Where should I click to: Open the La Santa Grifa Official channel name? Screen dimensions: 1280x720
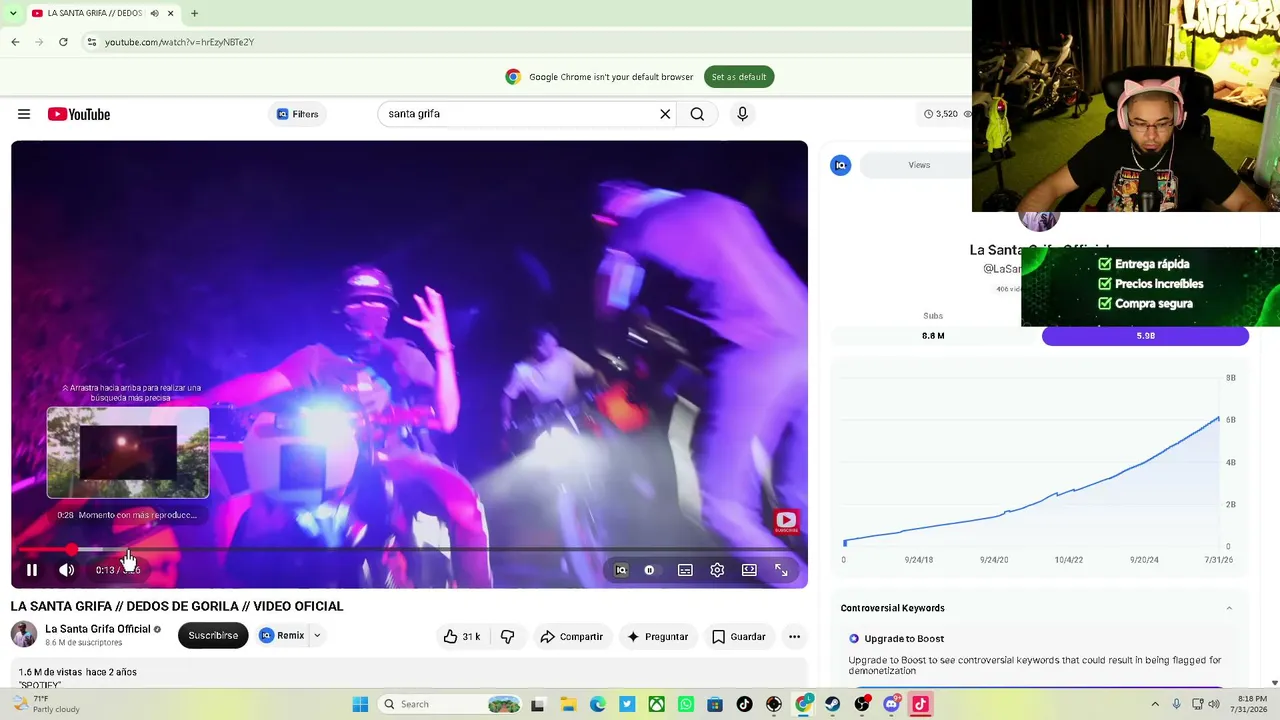pyautogui.click(x=98, y=629)
